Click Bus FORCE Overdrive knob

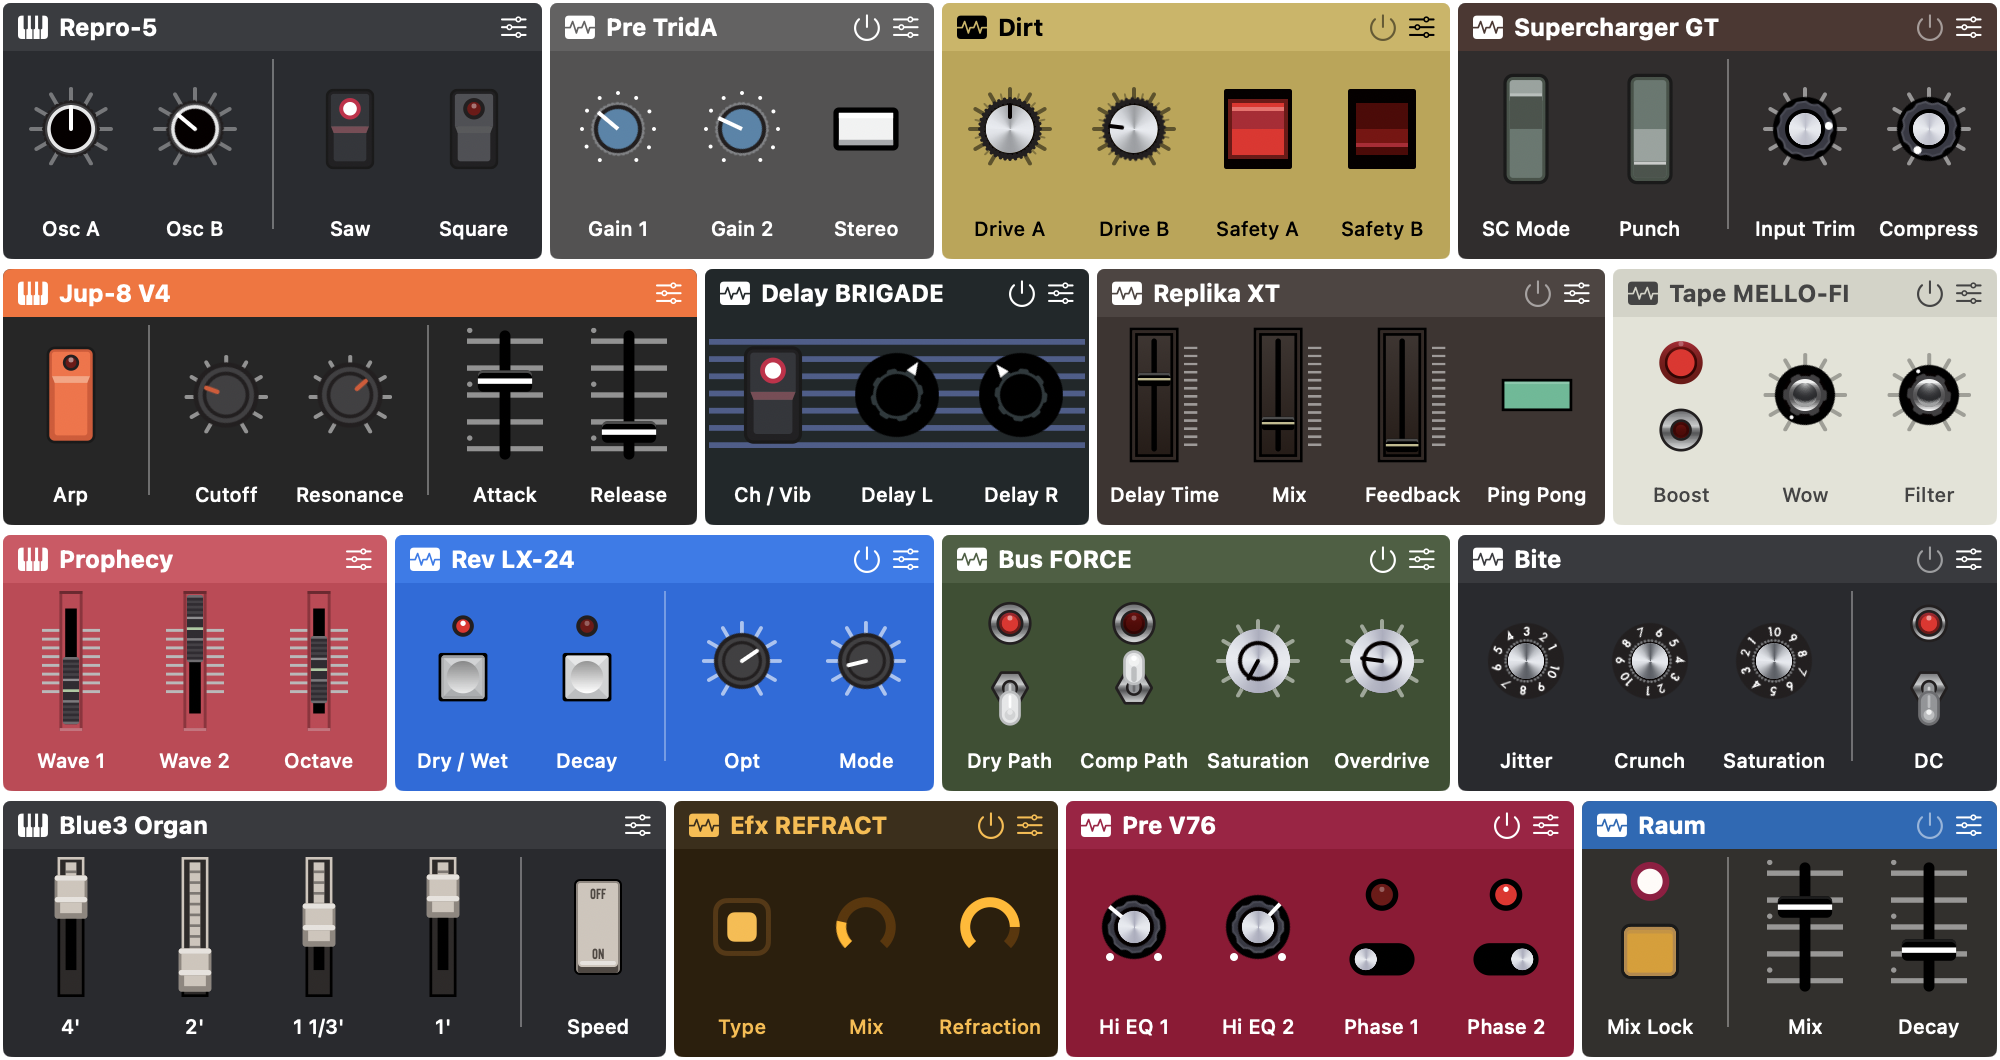coord(1382,661)
